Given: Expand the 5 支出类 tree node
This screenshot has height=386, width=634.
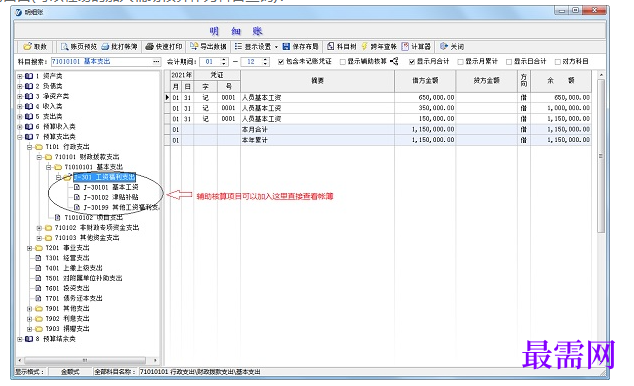Looking at the screenshot, I should (x=19, y=116).
